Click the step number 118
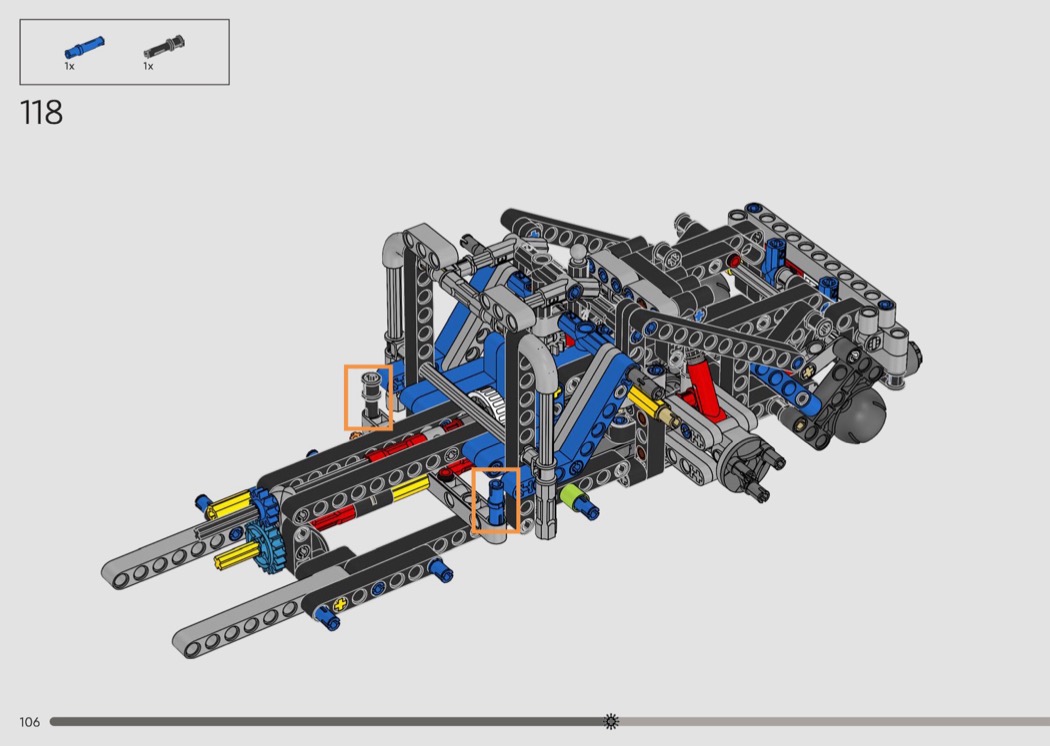Image resolution: width=1050 pixels, height=746 pixels. (41, 112)
